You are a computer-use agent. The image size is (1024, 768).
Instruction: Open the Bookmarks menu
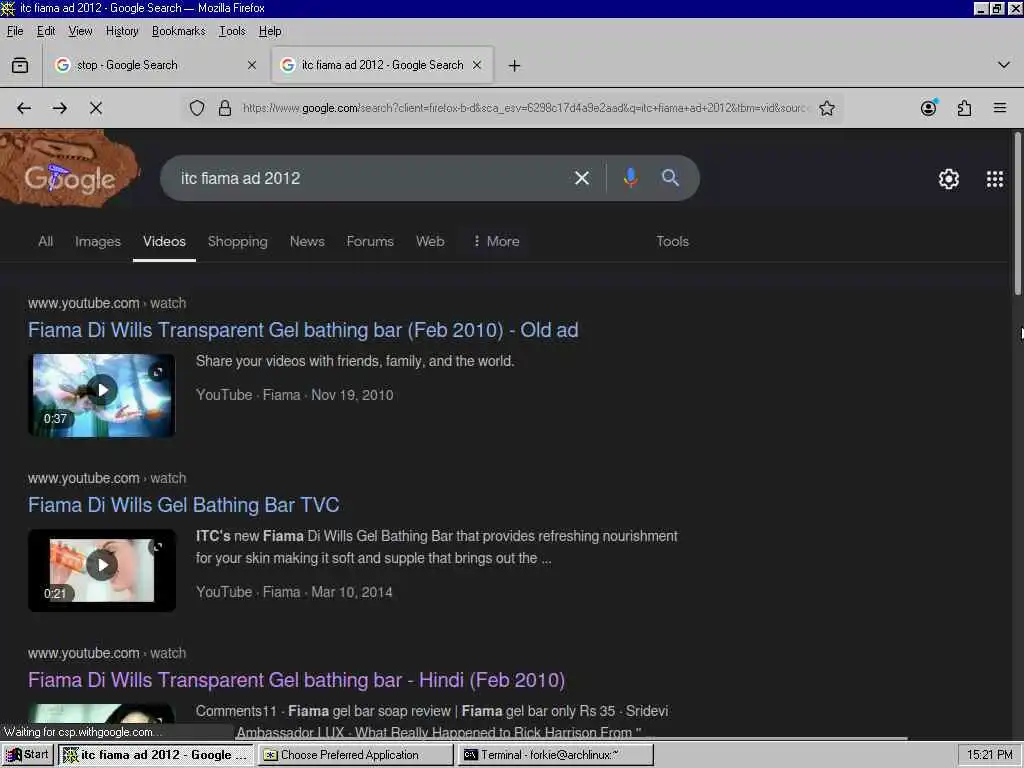click(178, 31)
